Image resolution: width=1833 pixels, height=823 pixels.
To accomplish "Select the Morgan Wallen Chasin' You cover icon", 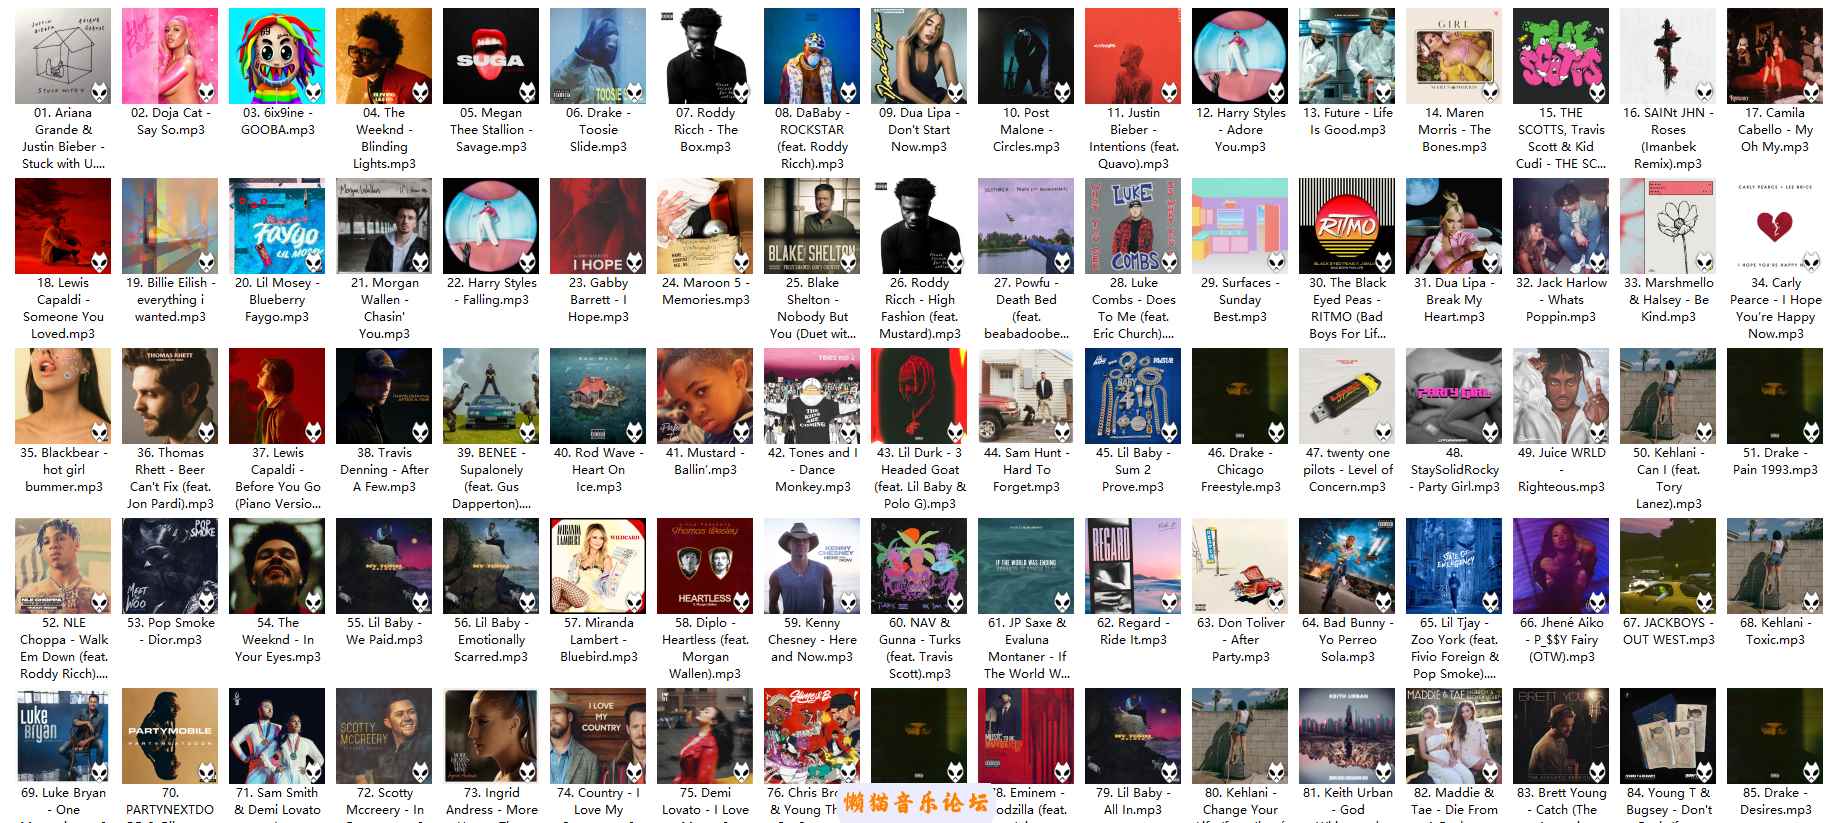I will (x=384, y=226).
